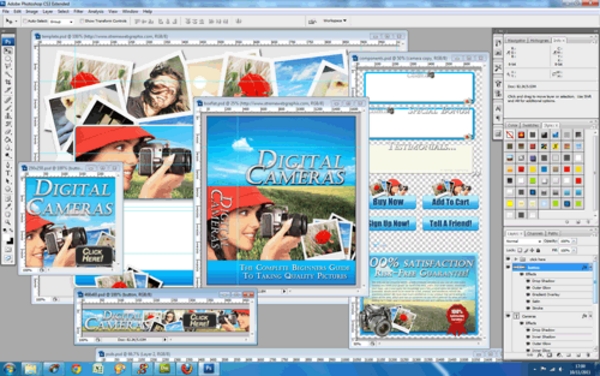Select the Lasso tool
Screen dimensions: 600x376
(8, 67)
